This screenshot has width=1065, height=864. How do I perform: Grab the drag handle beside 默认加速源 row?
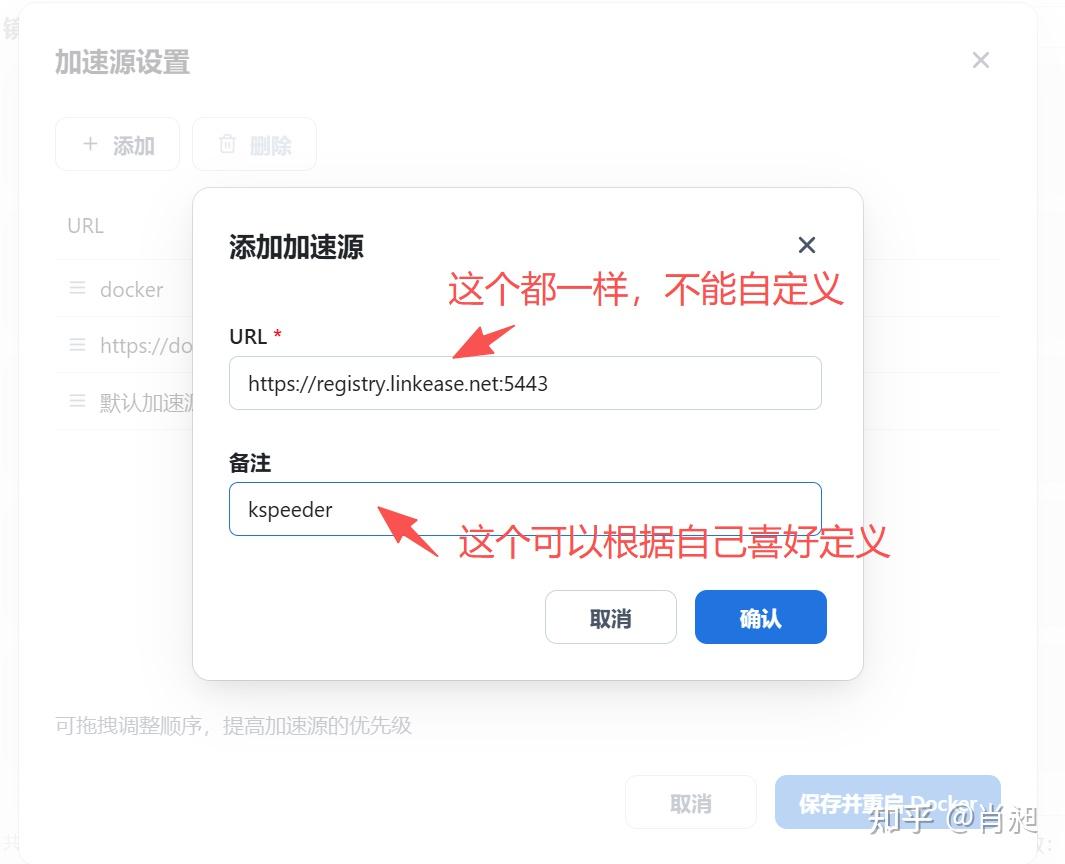coord(77,401)
